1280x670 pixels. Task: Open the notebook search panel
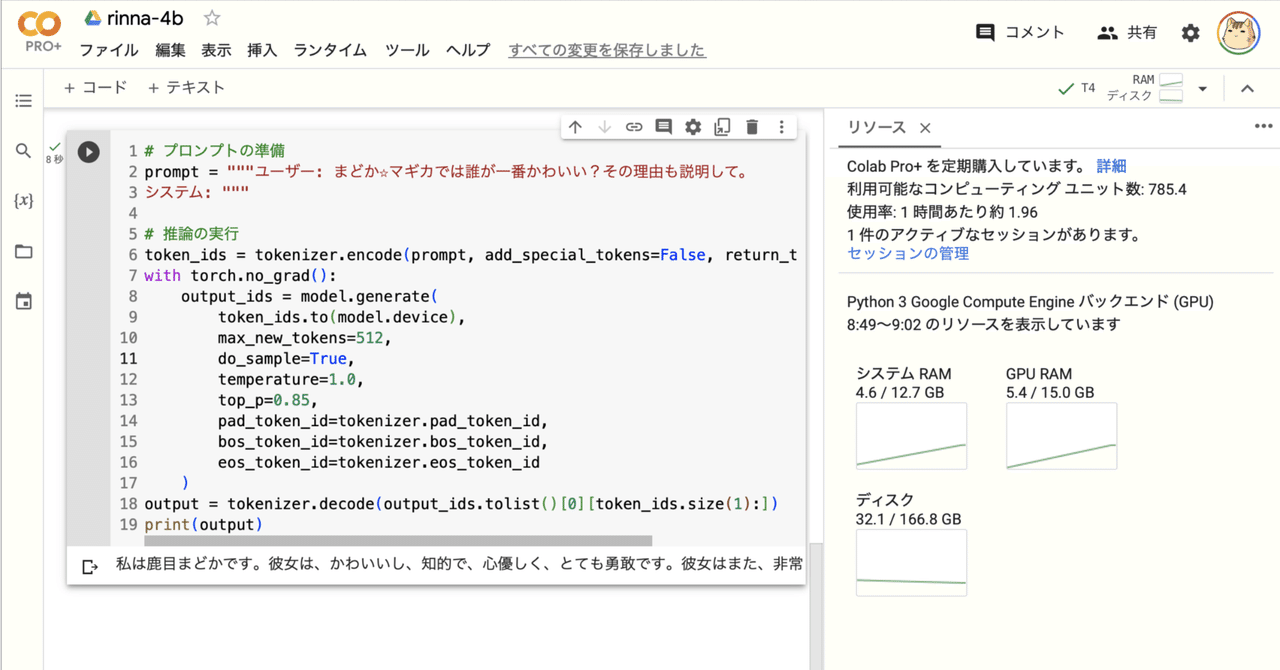23,151
